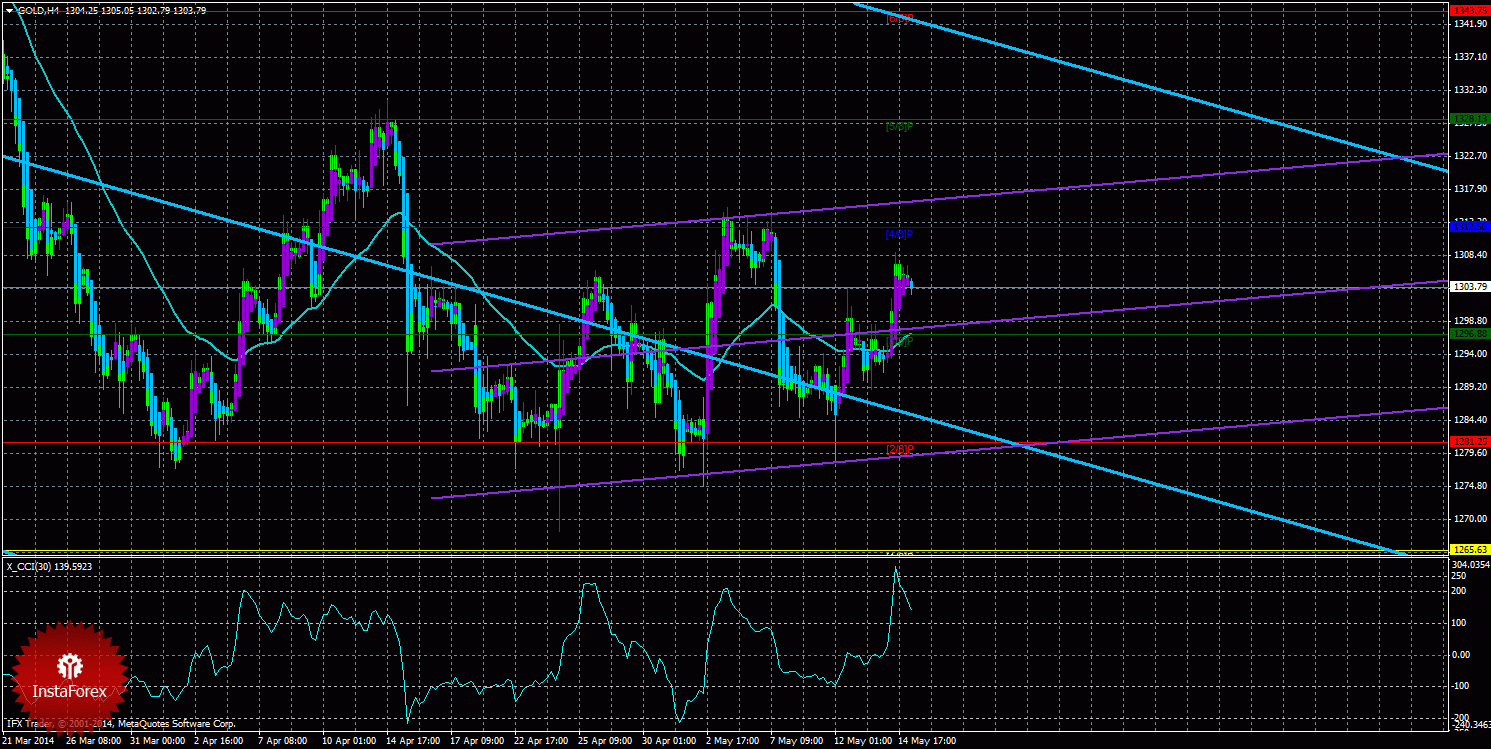Click the 21 Mar 2014 time label
The width and height of the screenshot is (1491, 749).
click(29, 741)
